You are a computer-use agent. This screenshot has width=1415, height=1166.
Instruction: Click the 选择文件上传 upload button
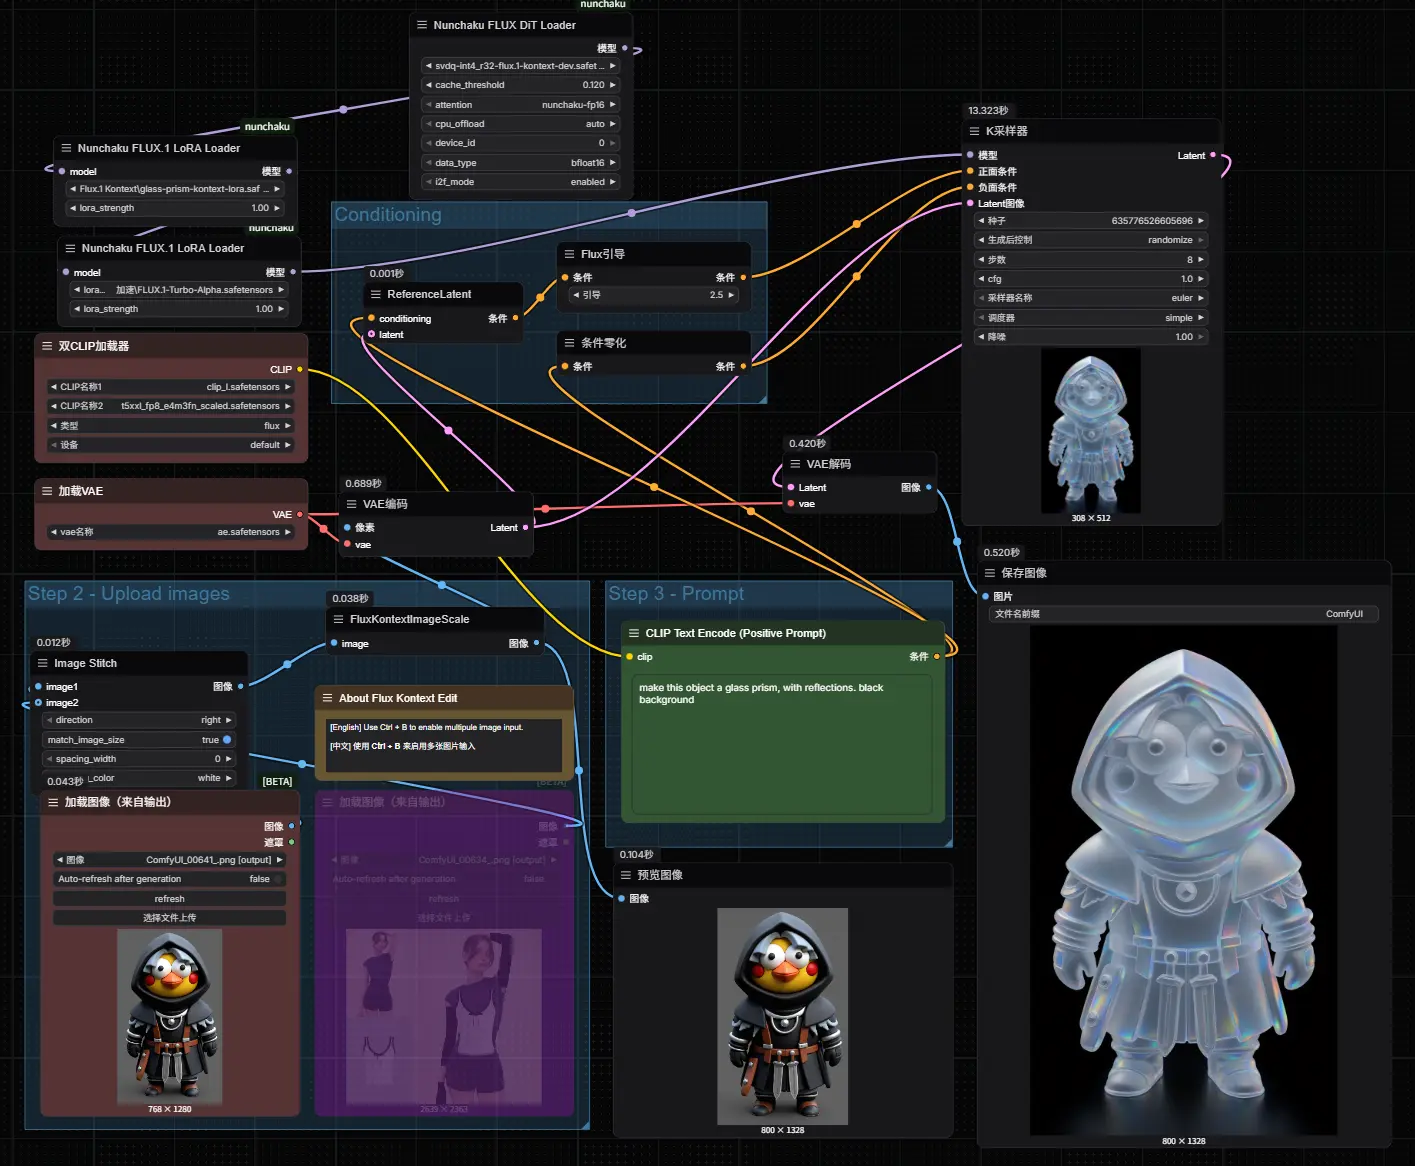pyautogui.click(x=169, y=918)
